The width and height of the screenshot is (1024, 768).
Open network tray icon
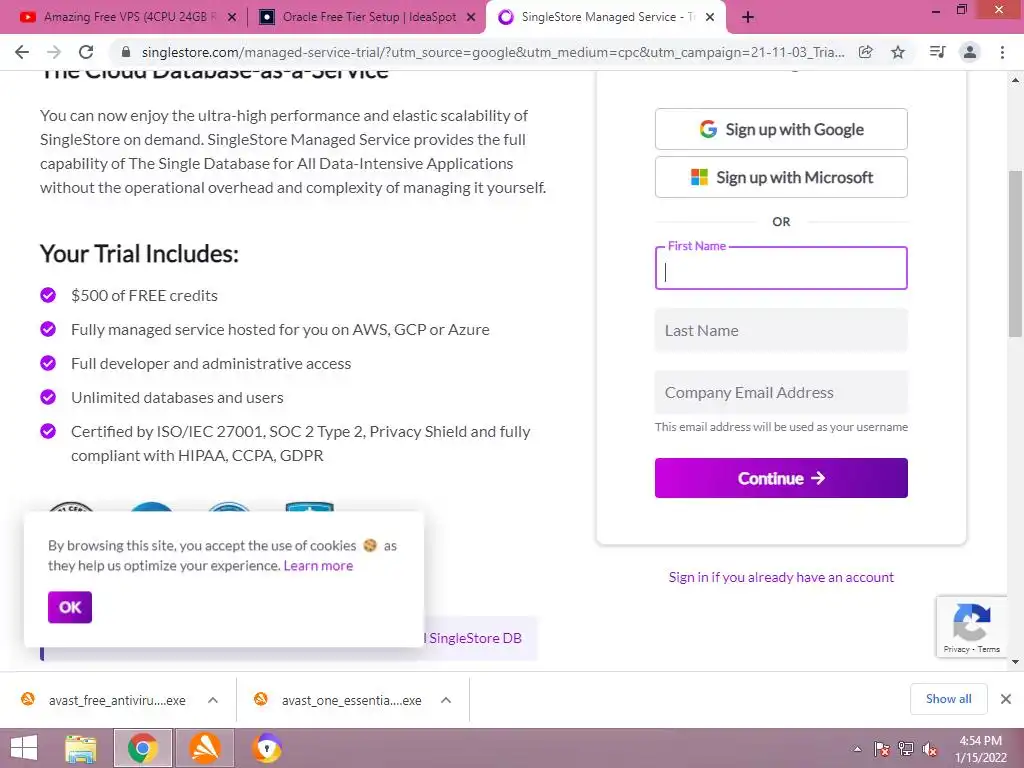(906, 749)
